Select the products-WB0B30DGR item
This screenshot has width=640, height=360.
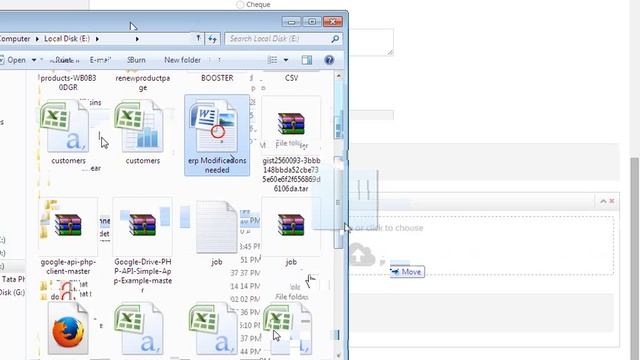pos(68,82)
